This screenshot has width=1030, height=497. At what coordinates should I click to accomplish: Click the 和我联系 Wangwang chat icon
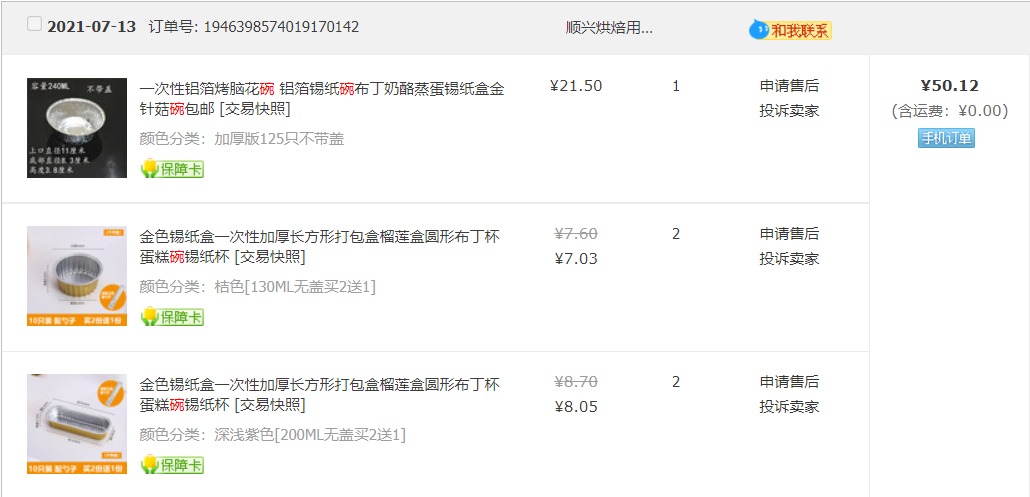790,30
